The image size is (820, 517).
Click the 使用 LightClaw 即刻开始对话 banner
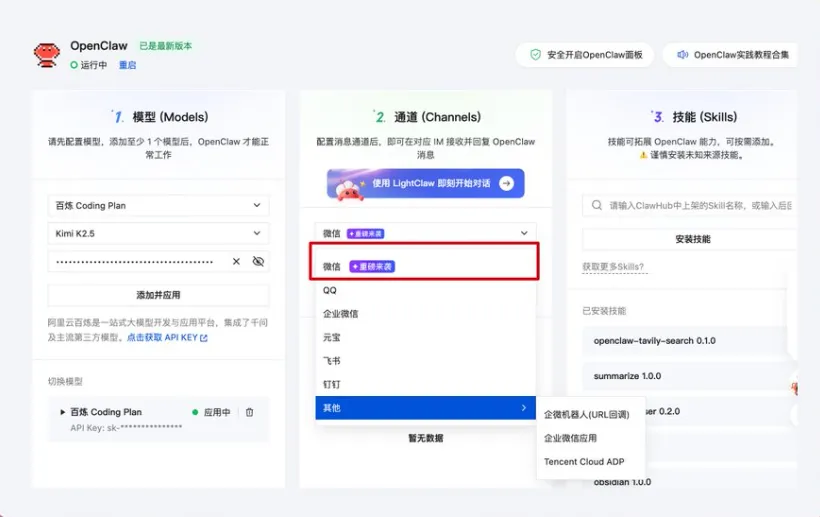click(x=426, y=183)
